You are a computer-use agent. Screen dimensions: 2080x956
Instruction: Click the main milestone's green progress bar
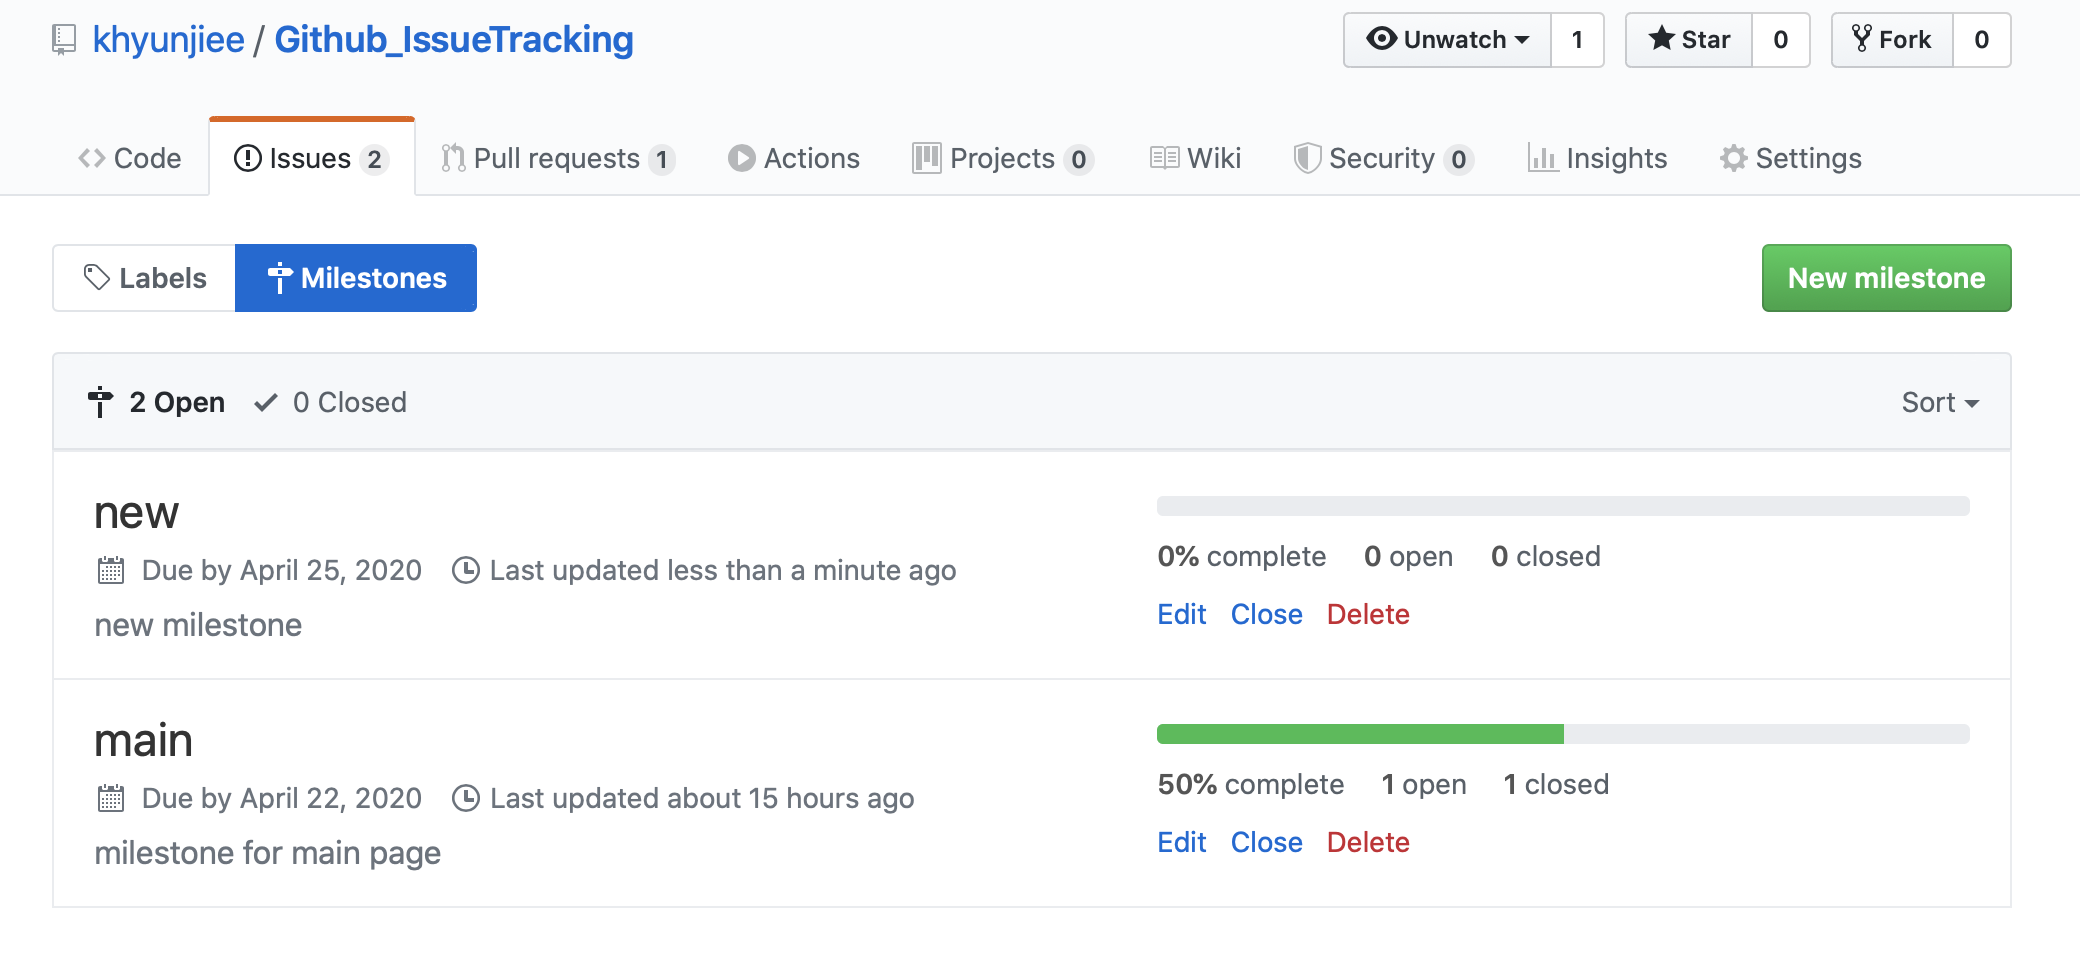pos(1360,735)
